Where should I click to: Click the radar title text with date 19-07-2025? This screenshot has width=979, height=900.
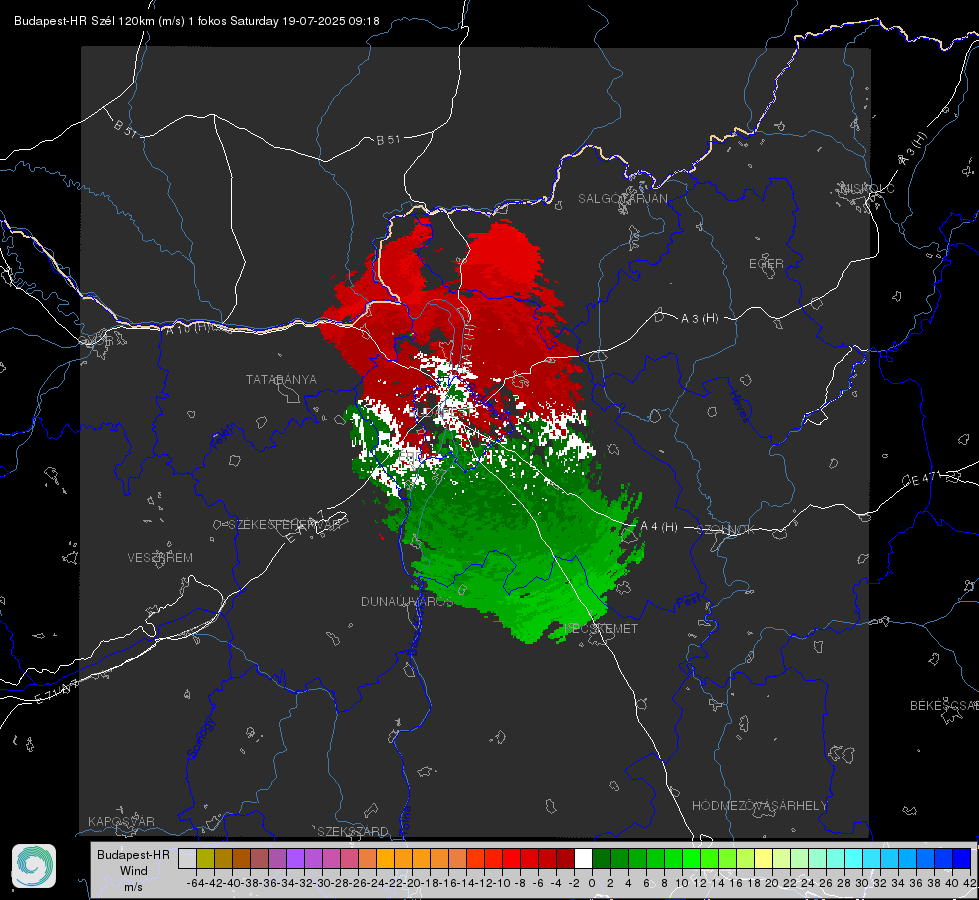[197, 21]
